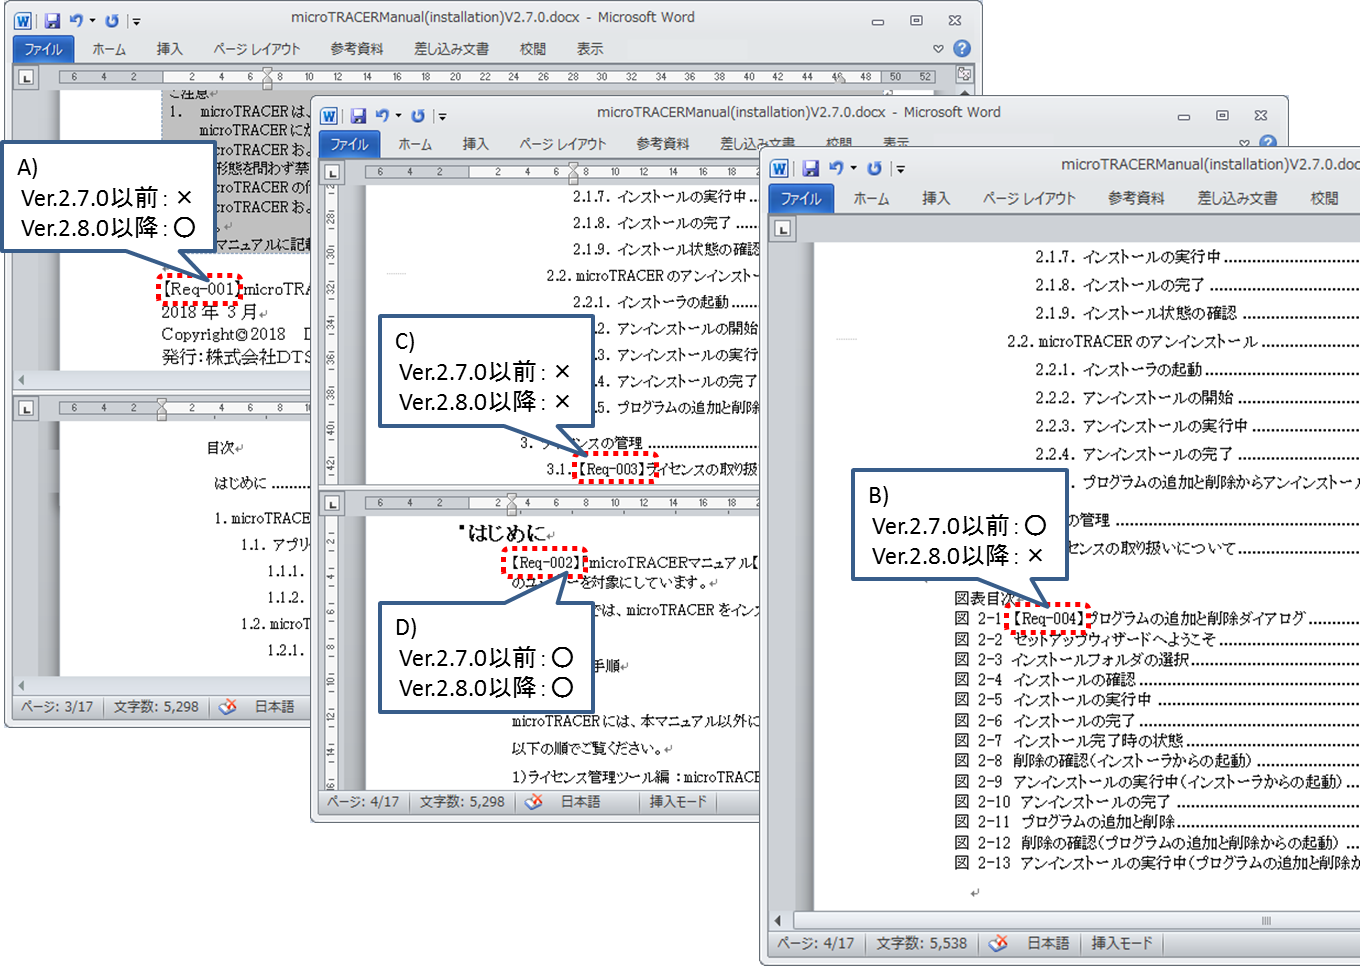Image resolution: width=1360 pixels, height=966 pixels.
Task: Switch to 参考資料 tab in middle window
Action: pyautogui.click(x=663, y=144)
